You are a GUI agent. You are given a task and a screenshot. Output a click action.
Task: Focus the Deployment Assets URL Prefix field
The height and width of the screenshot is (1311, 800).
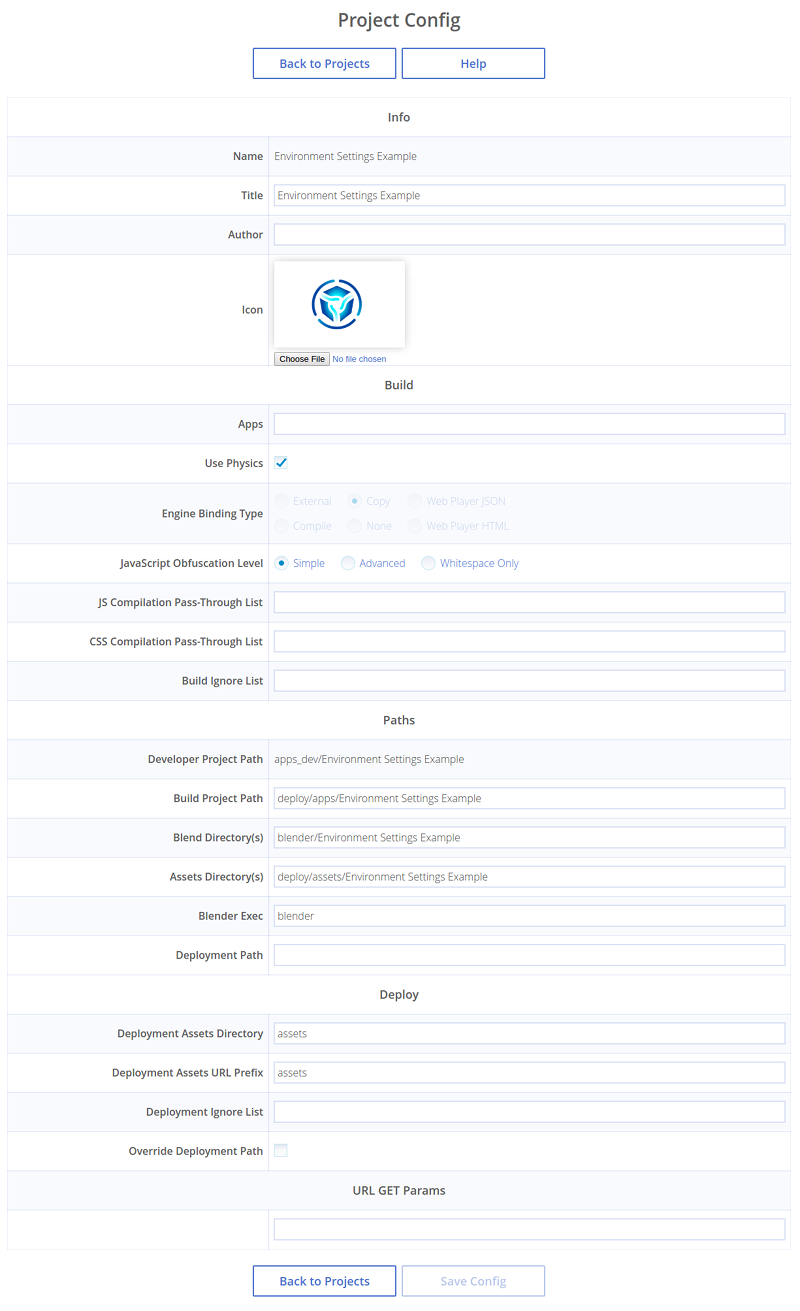point(529,1072)
